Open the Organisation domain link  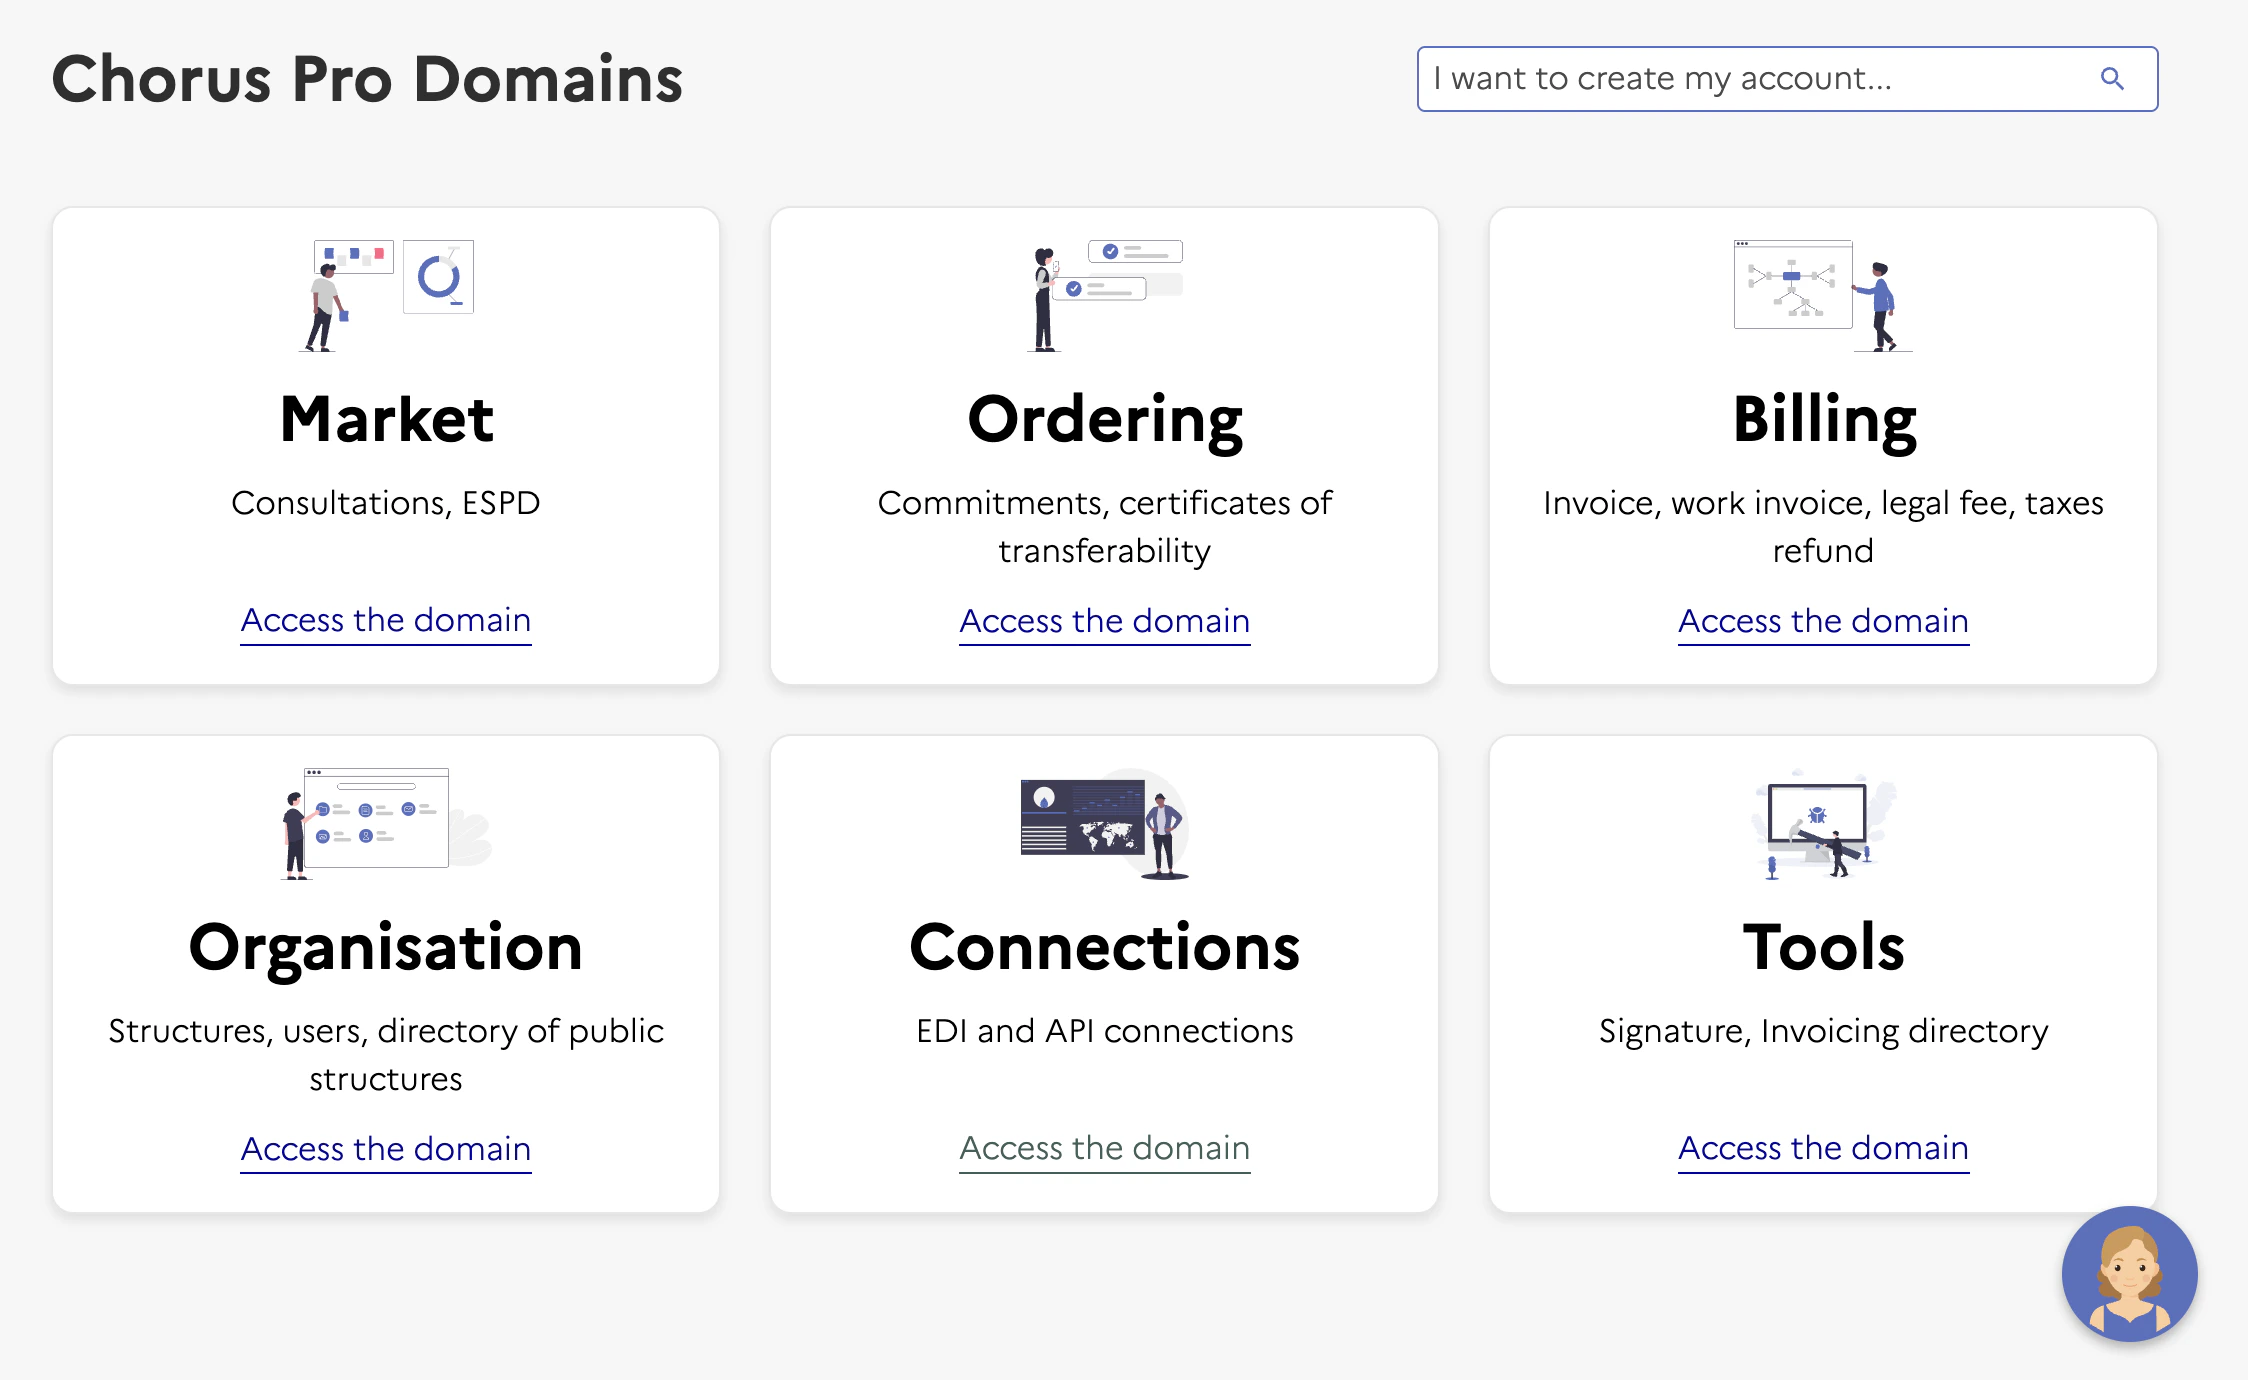pos(385,1148)
